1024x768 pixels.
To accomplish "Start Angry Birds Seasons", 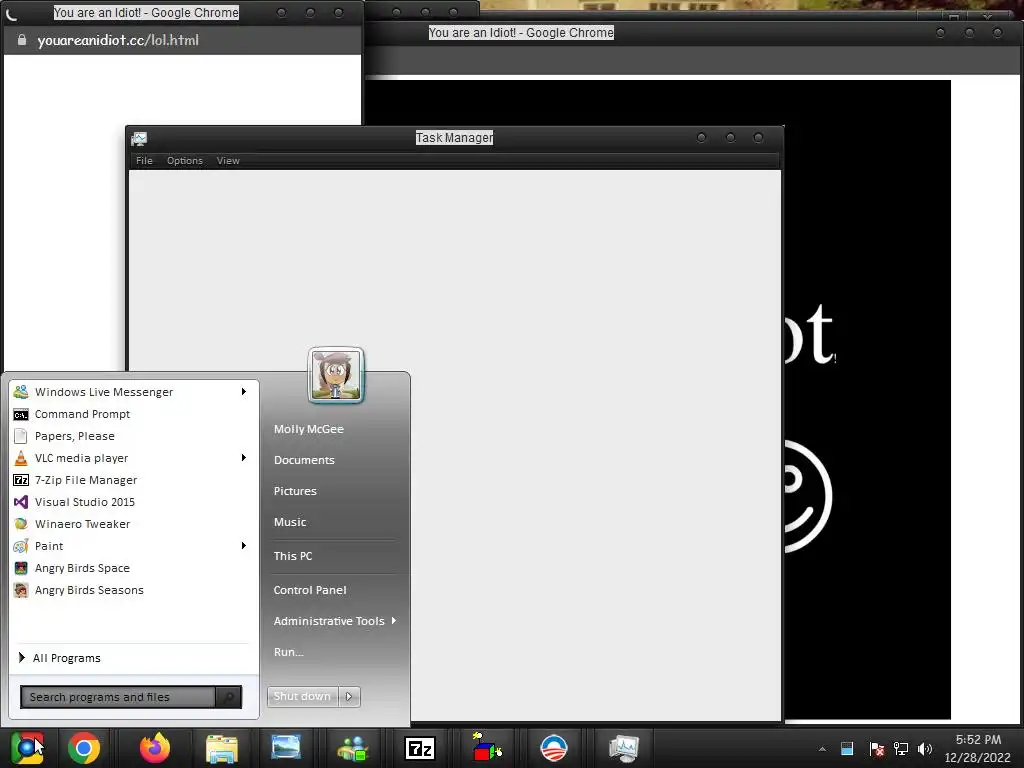I will pyautogui.click(x=134, y=590).
